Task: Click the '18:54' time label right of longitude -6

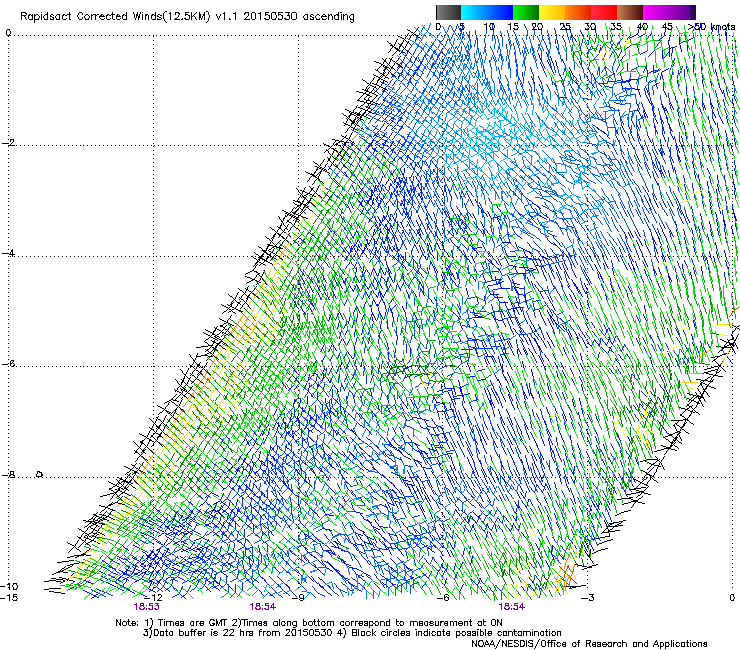Action: point(512,607)
